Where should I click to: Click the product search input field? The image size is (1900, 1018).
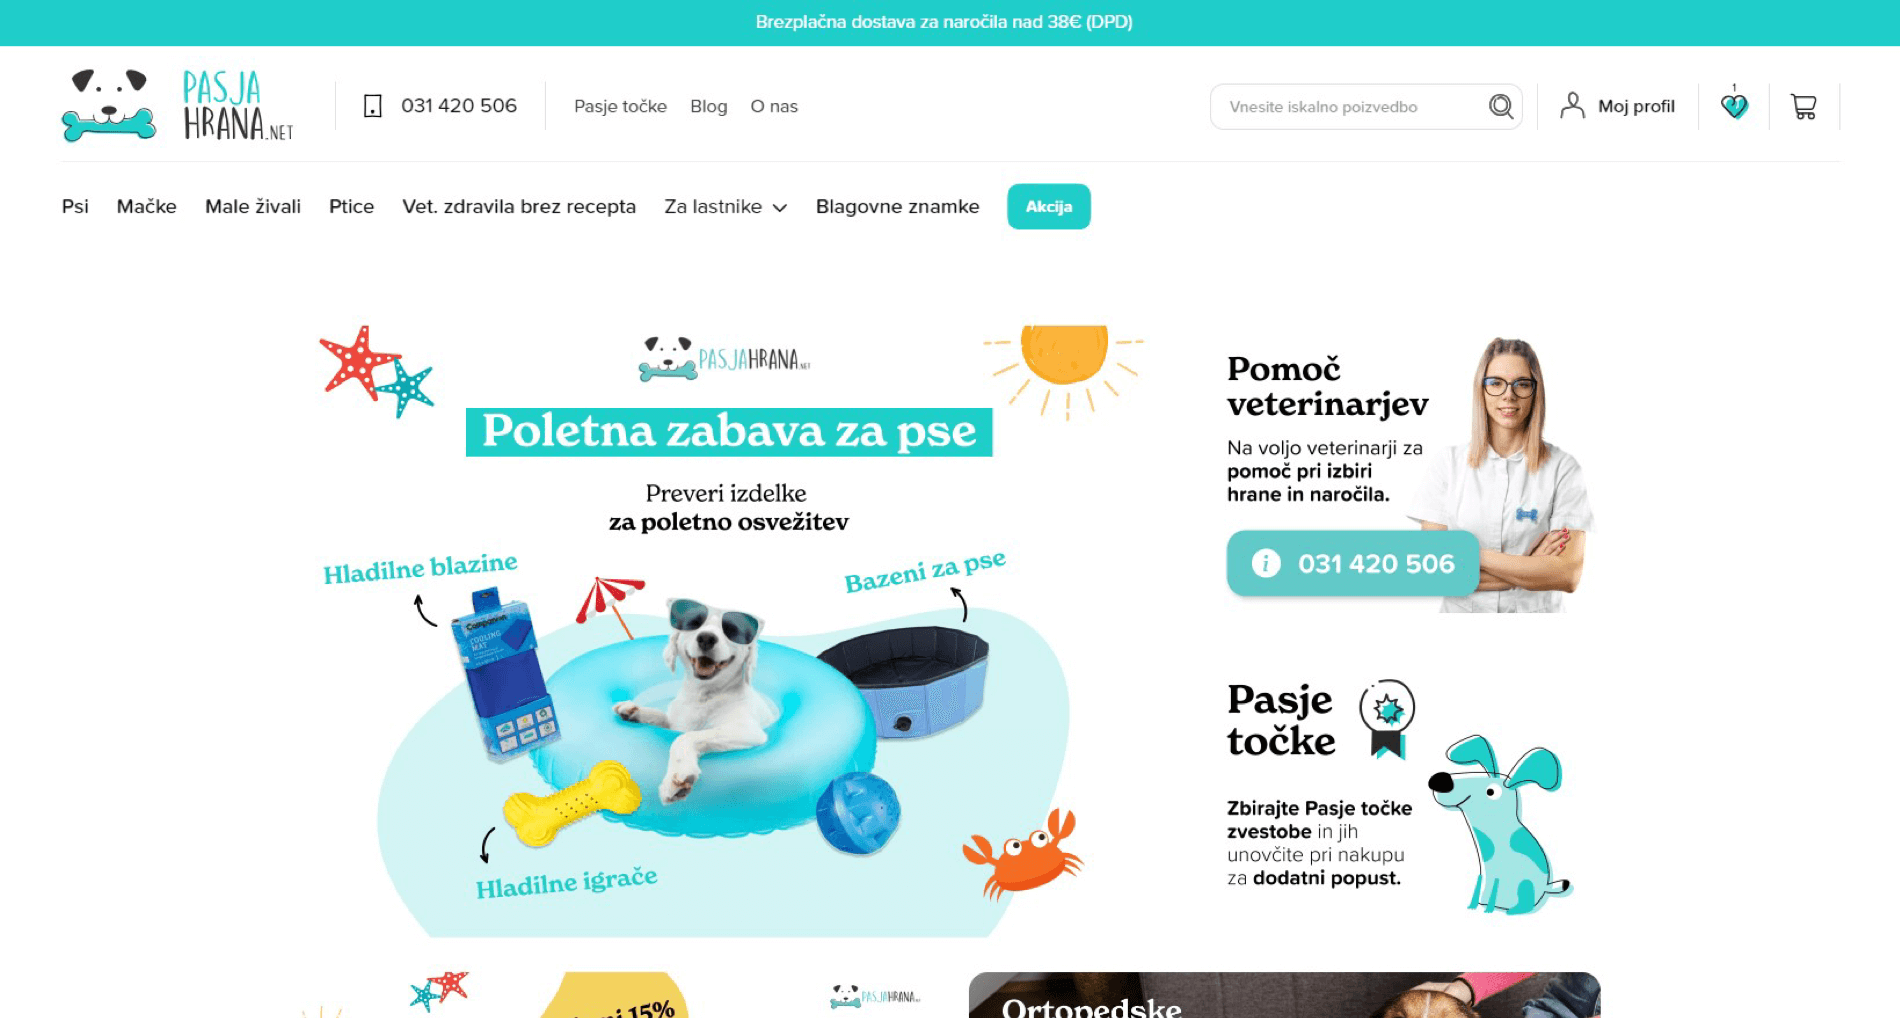tap(1350, 107)
